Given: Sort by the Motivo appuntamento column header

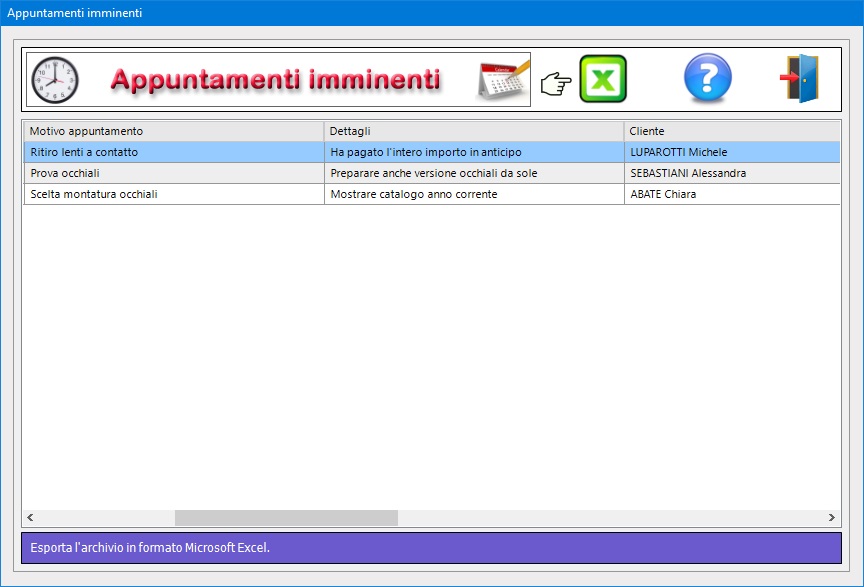Looking at the screenshot, I should point(174,131).
